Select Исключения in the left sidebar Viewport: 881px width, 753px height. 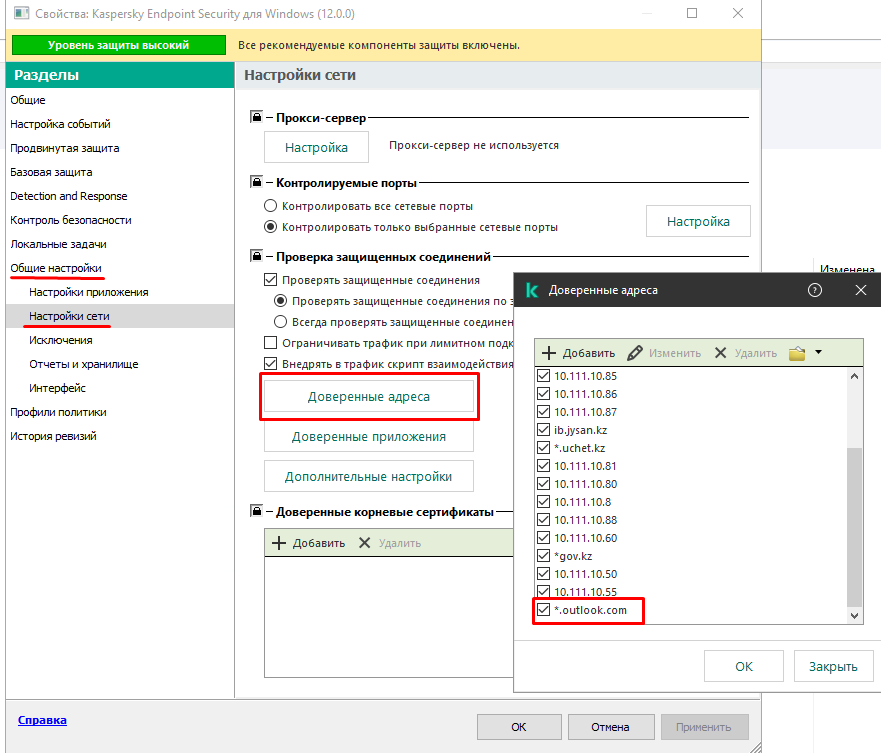point(60,340)
